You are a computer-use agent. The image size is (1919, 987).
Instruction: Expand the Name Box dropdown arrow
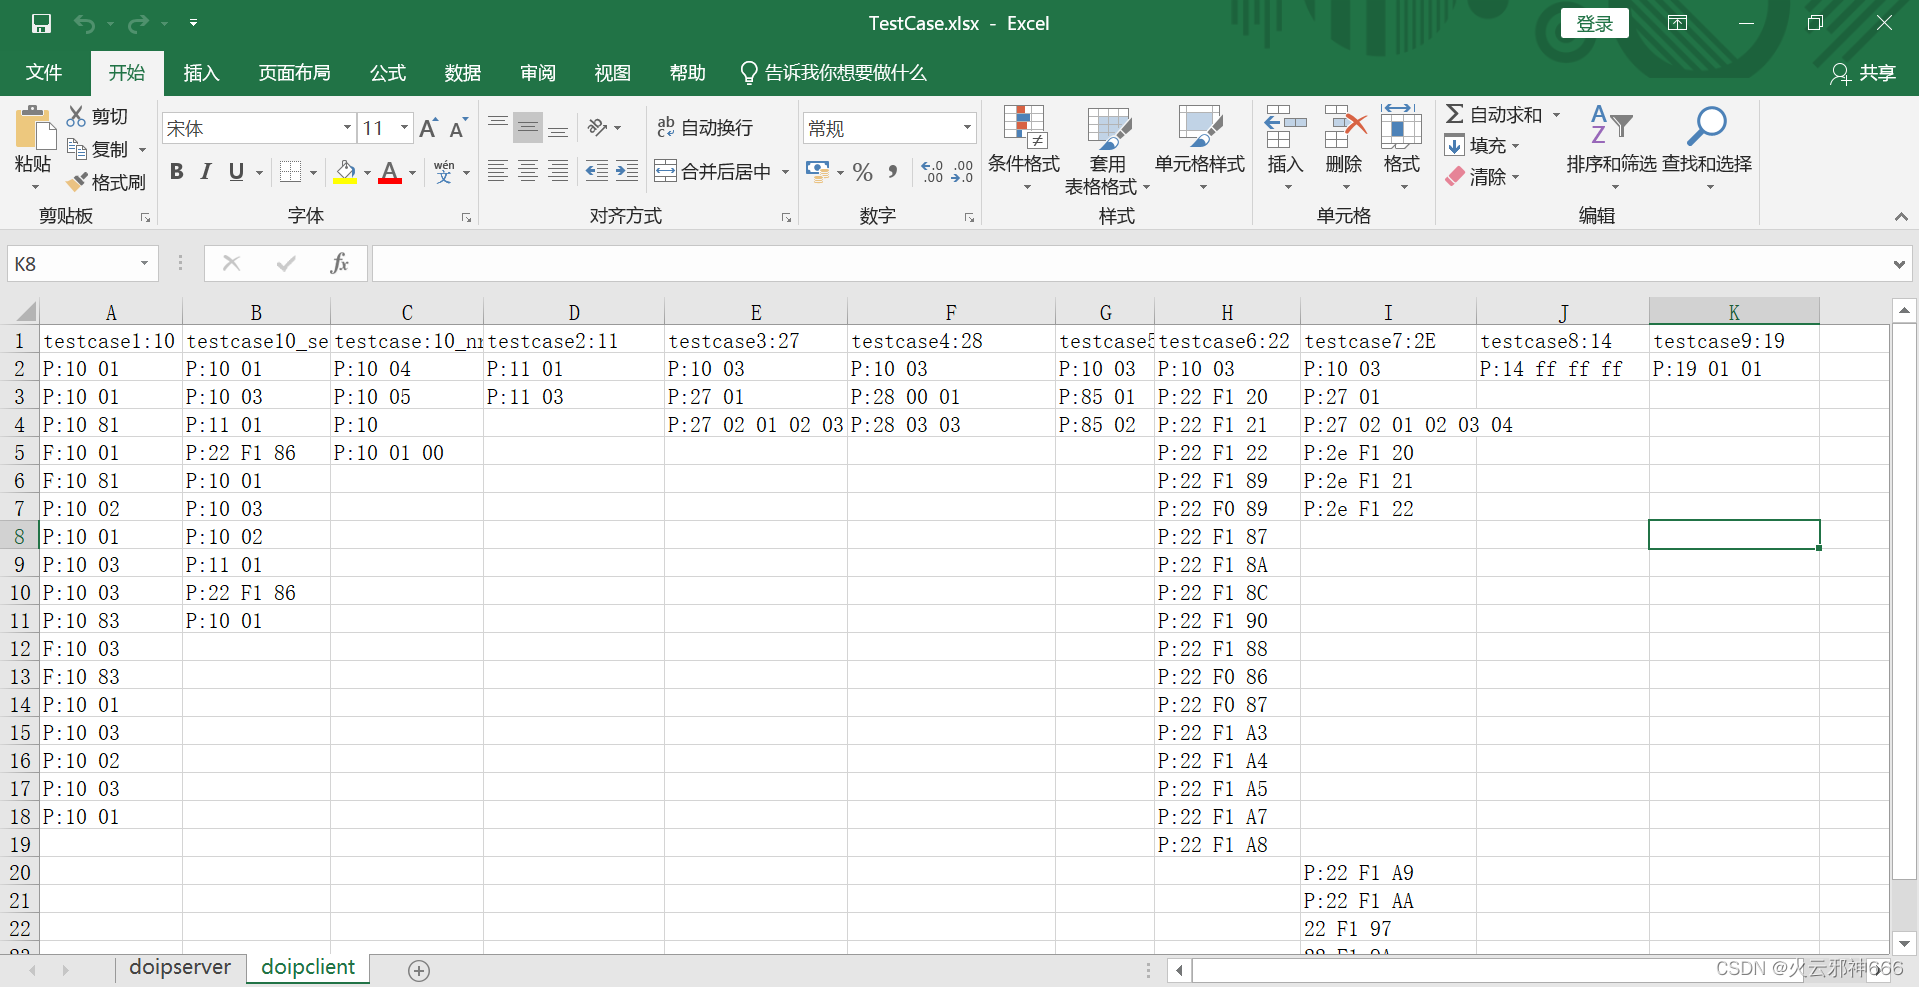coord(144,263)
